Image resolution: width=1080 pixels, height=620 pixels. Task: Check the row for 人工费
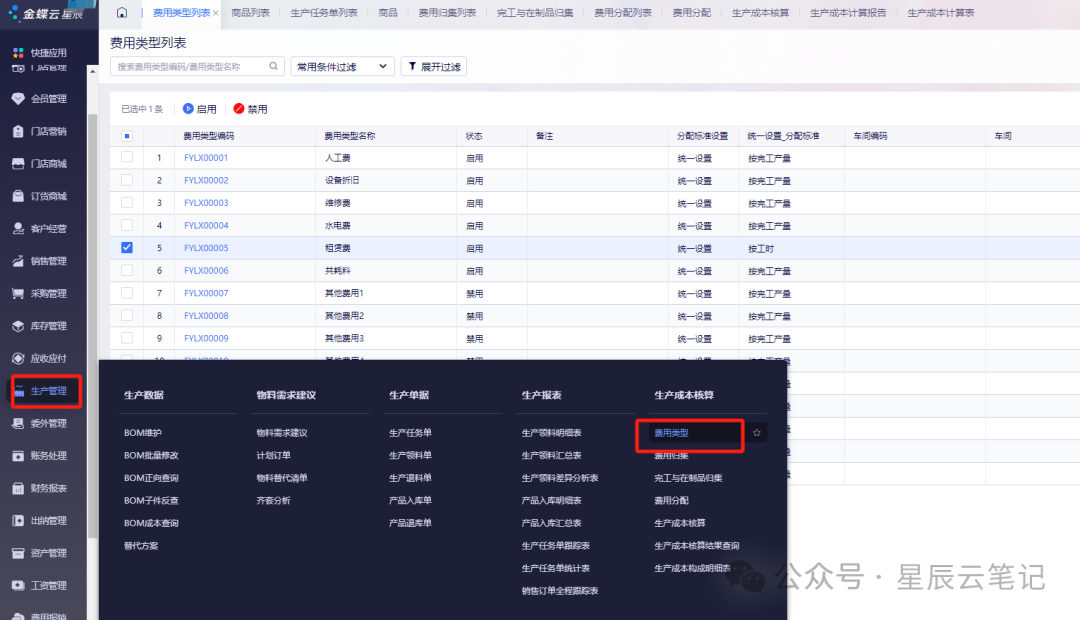coord(127,157)
